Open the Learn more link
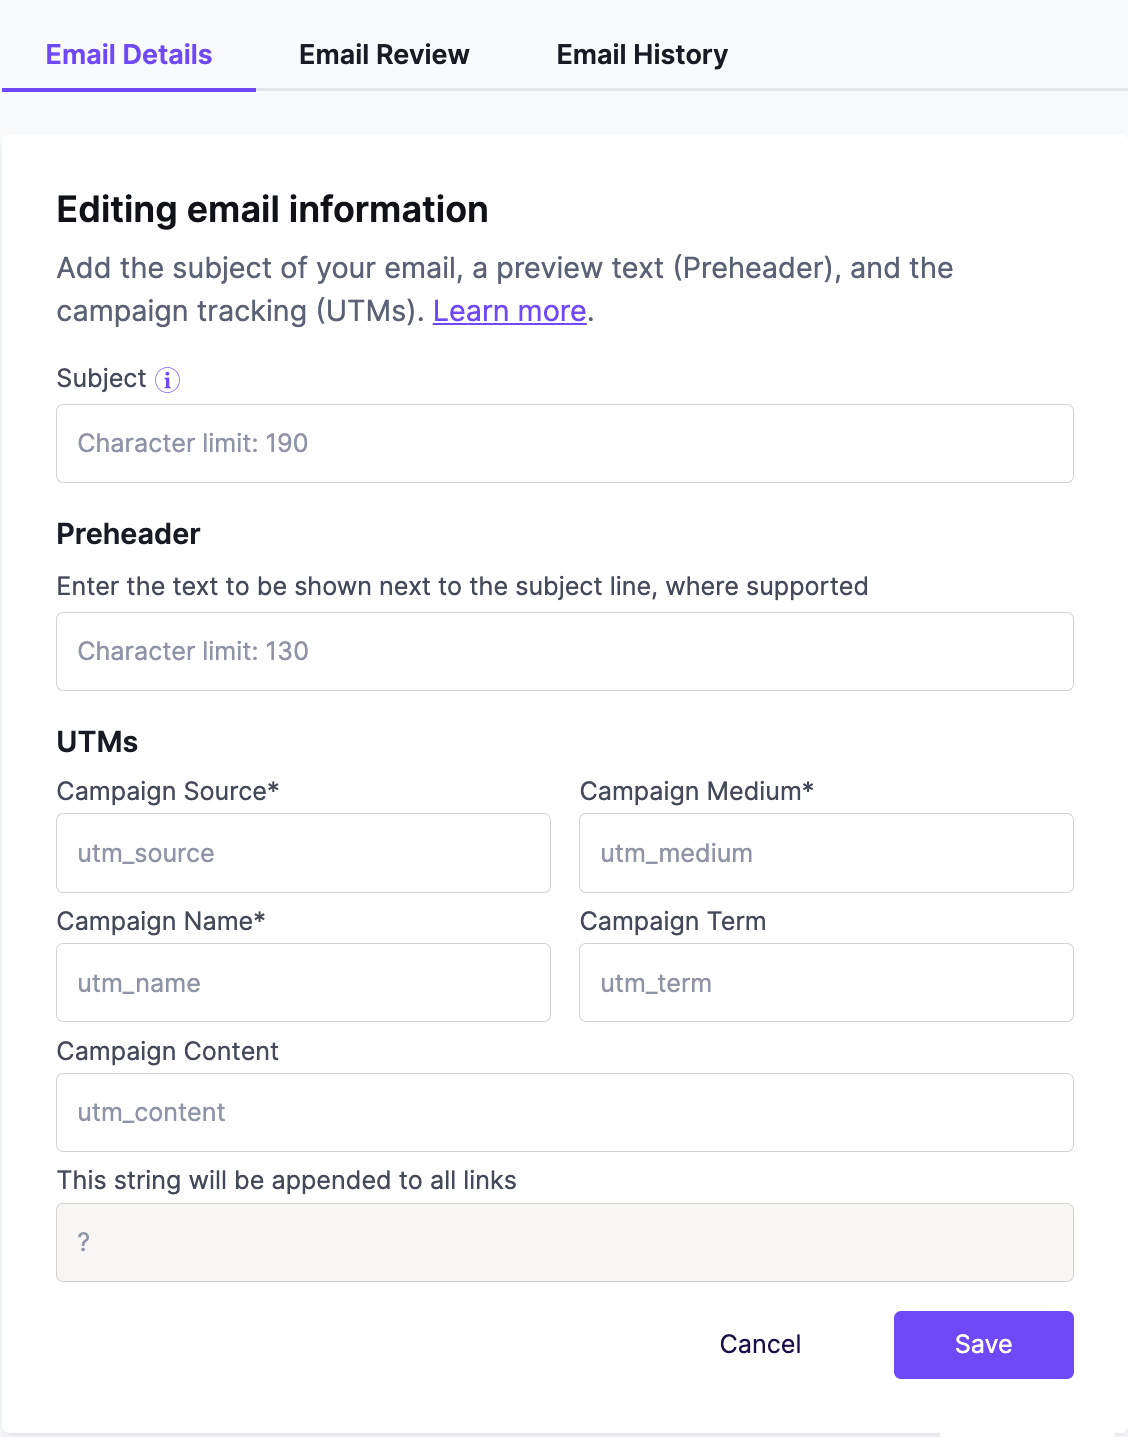The width and height of the screenshot is (1128, 1437). 510,311
